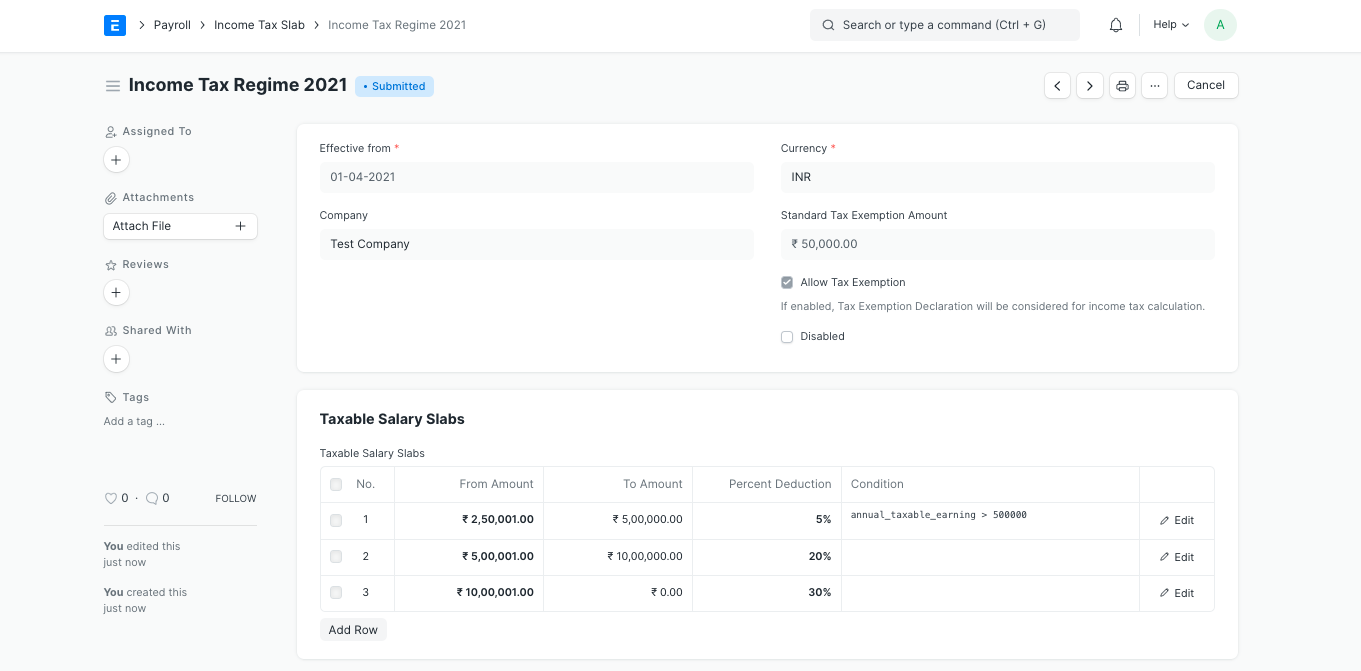This screenshot has width=1361, height=671.
Task: Like this document using the heart icon
Action: click(111, 498)
